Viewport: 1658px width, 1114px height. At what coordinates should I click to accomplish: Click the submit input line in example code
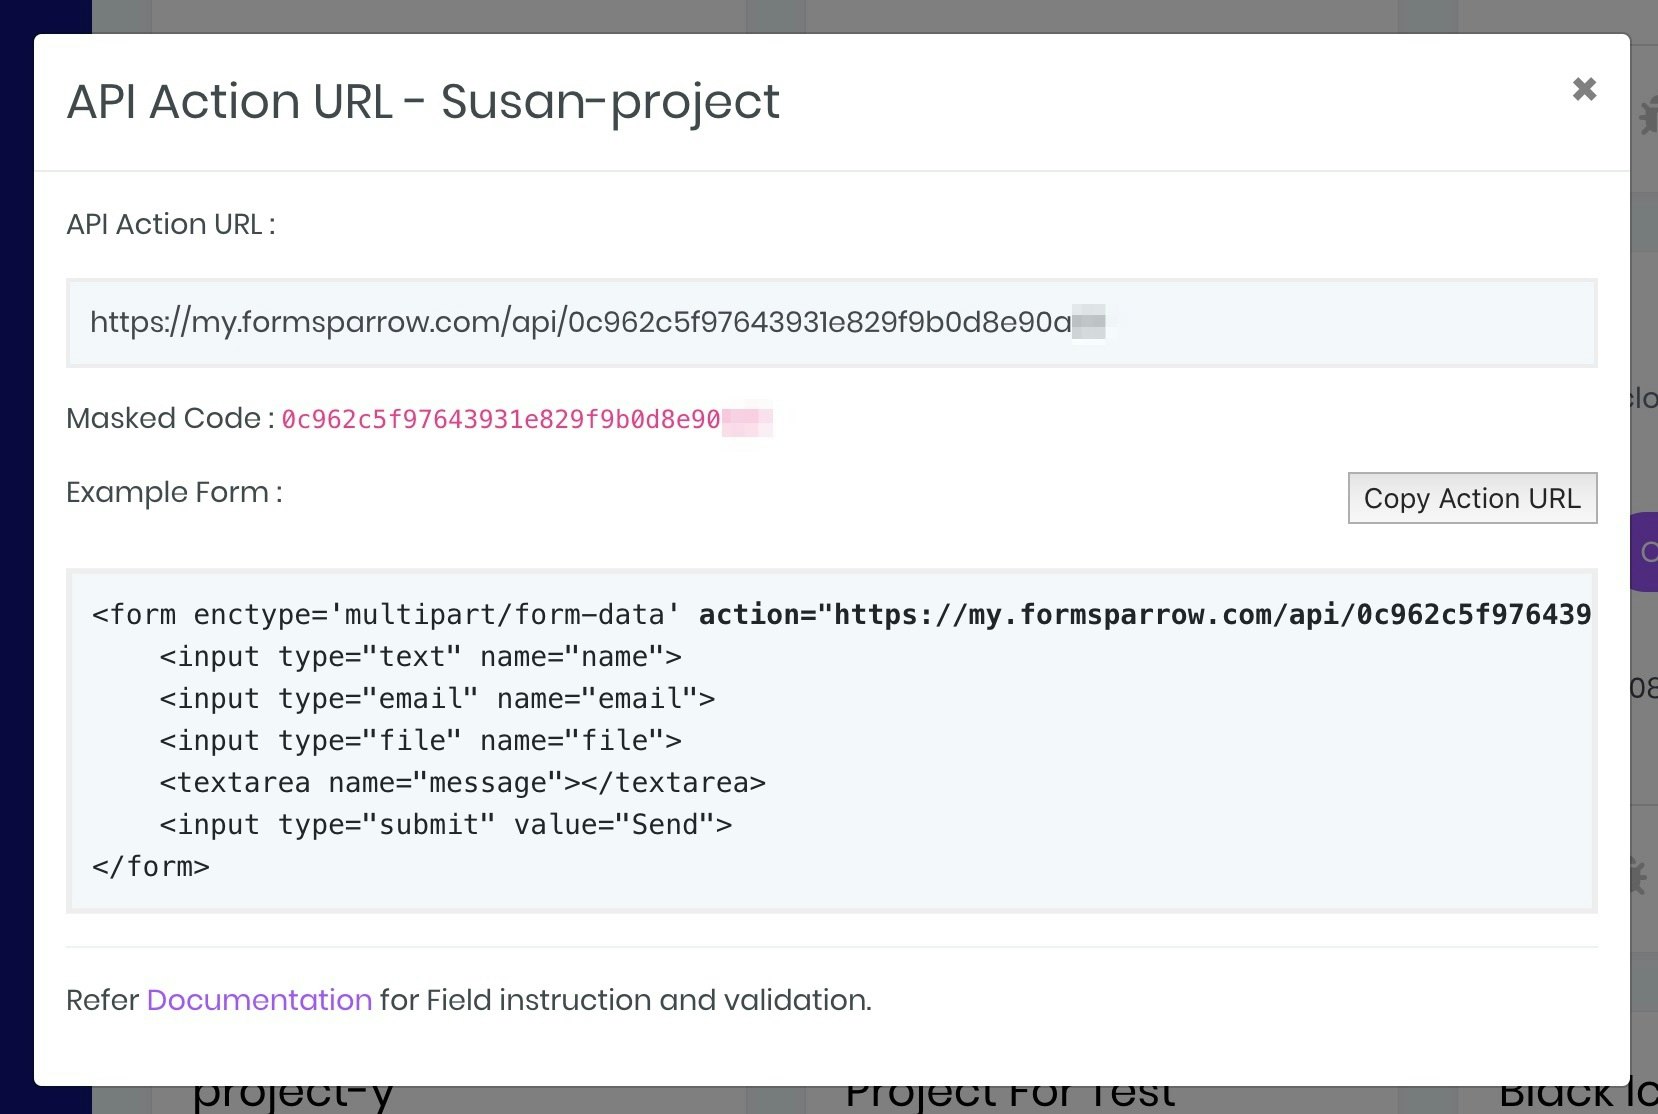click(x=445, y=825)
